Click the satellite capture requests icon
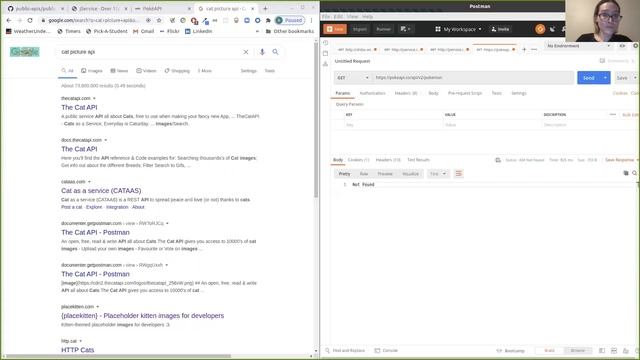The width and height of the screenshot is (640, 360). click(552, 29)
